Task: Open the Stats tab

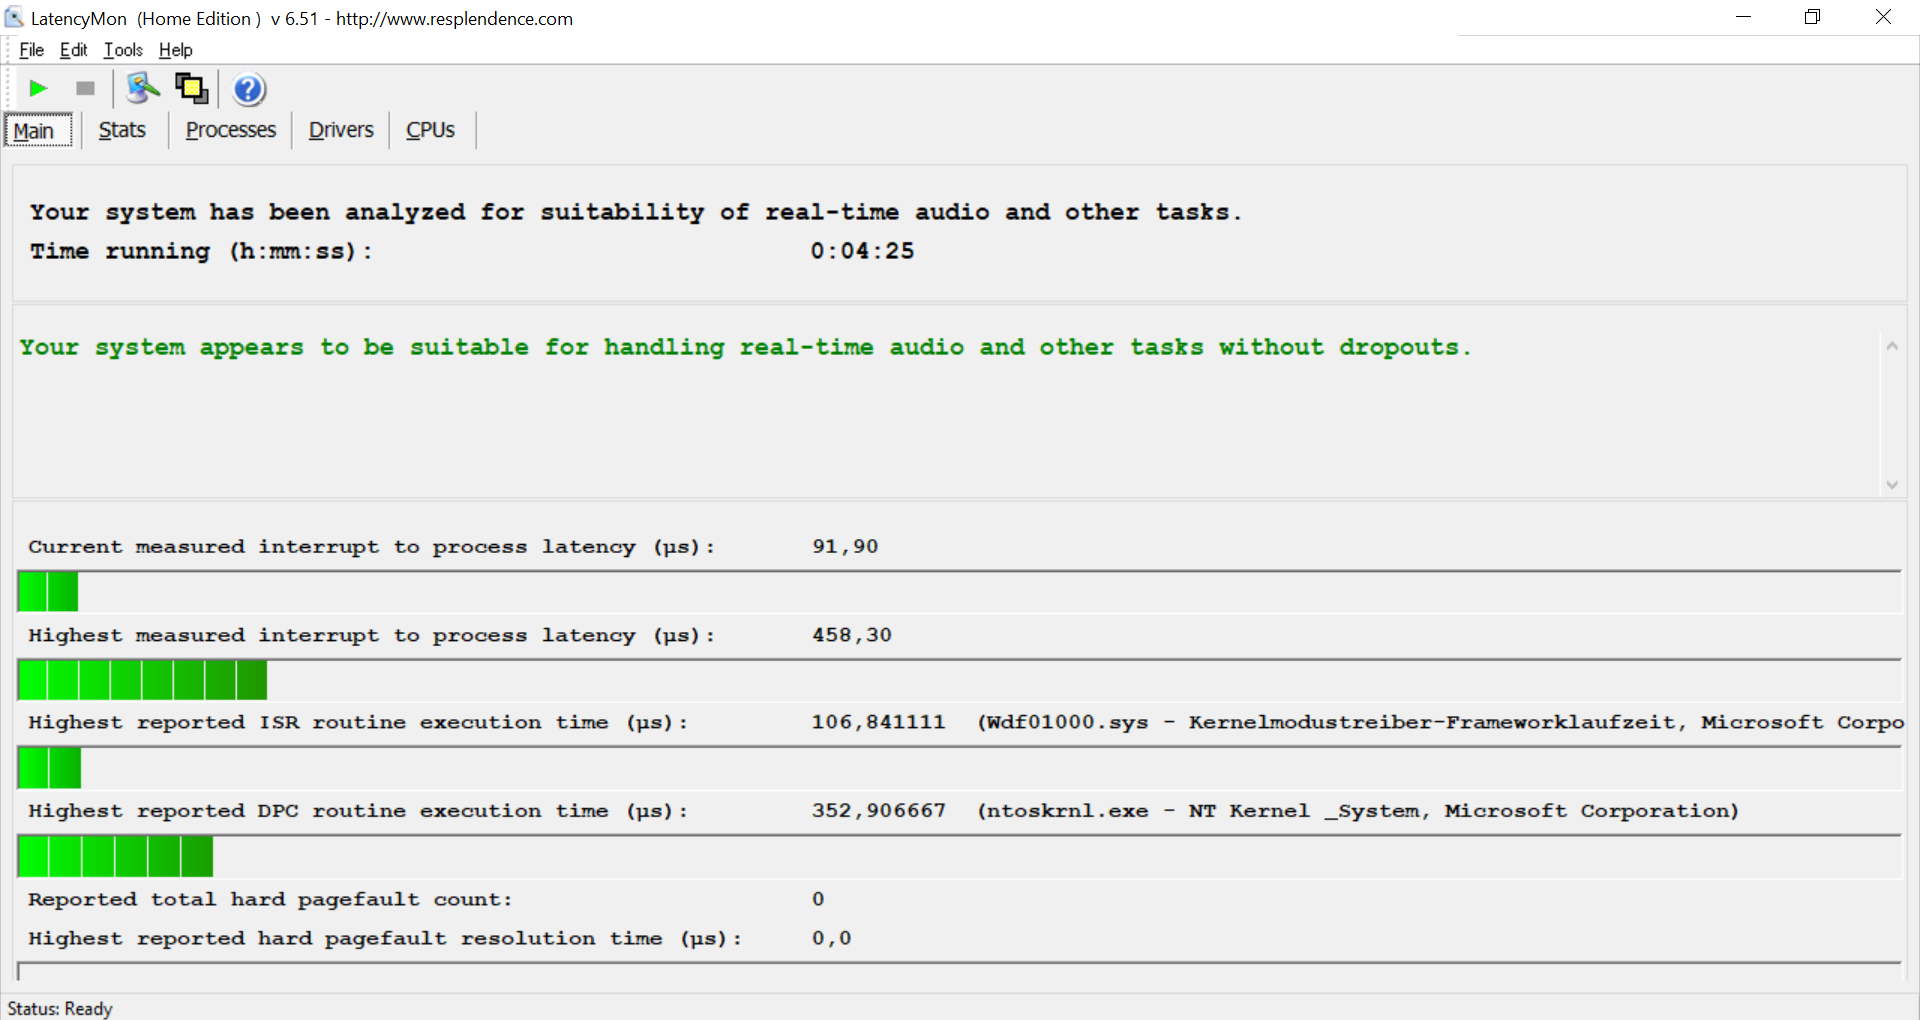Action: pyautogui.click(x=122, y=131)
